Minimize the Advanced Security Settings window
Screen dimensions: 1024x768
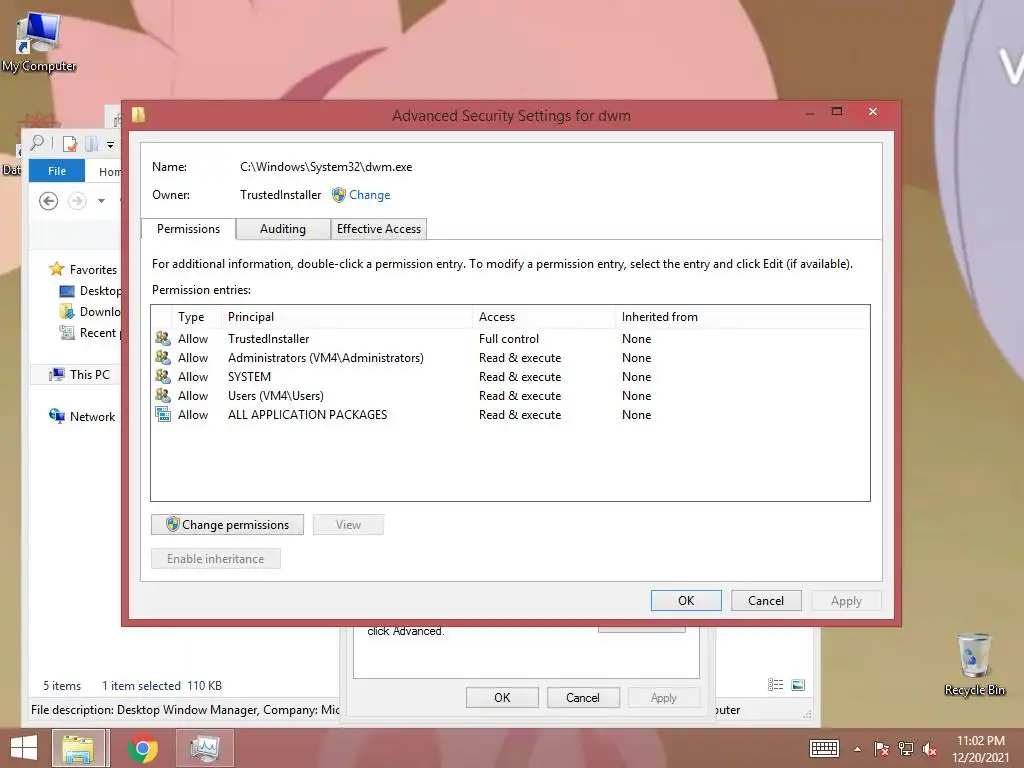point(810,113)
